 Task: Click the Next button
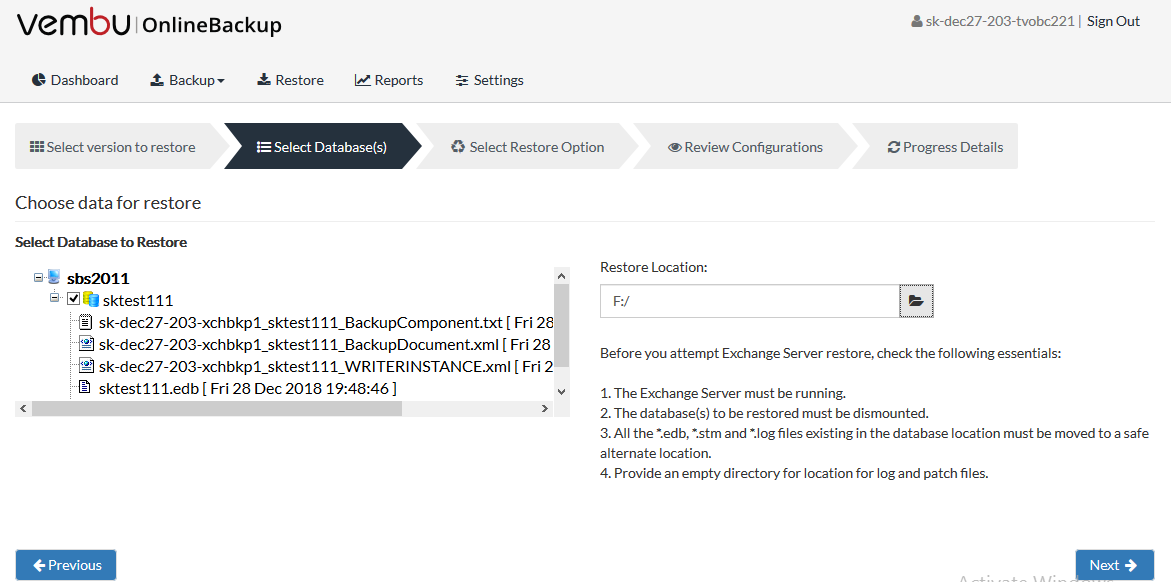(x=1114, y=565)
